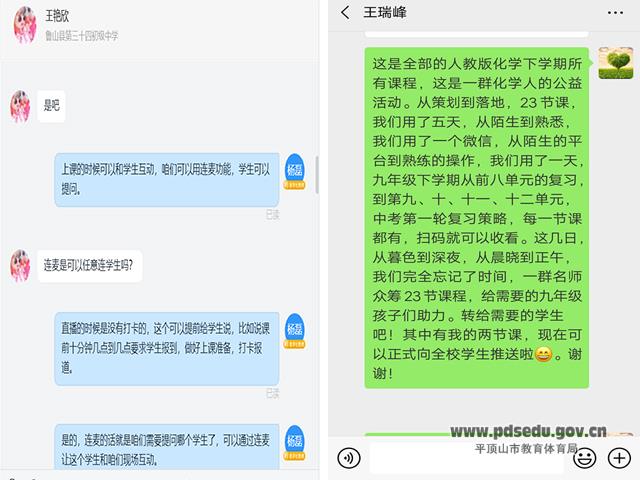Viewport: 640px width, 480px height.
Task: Open the three-dot more options menu
Action: pyautogui.click(x=615, y=13)
